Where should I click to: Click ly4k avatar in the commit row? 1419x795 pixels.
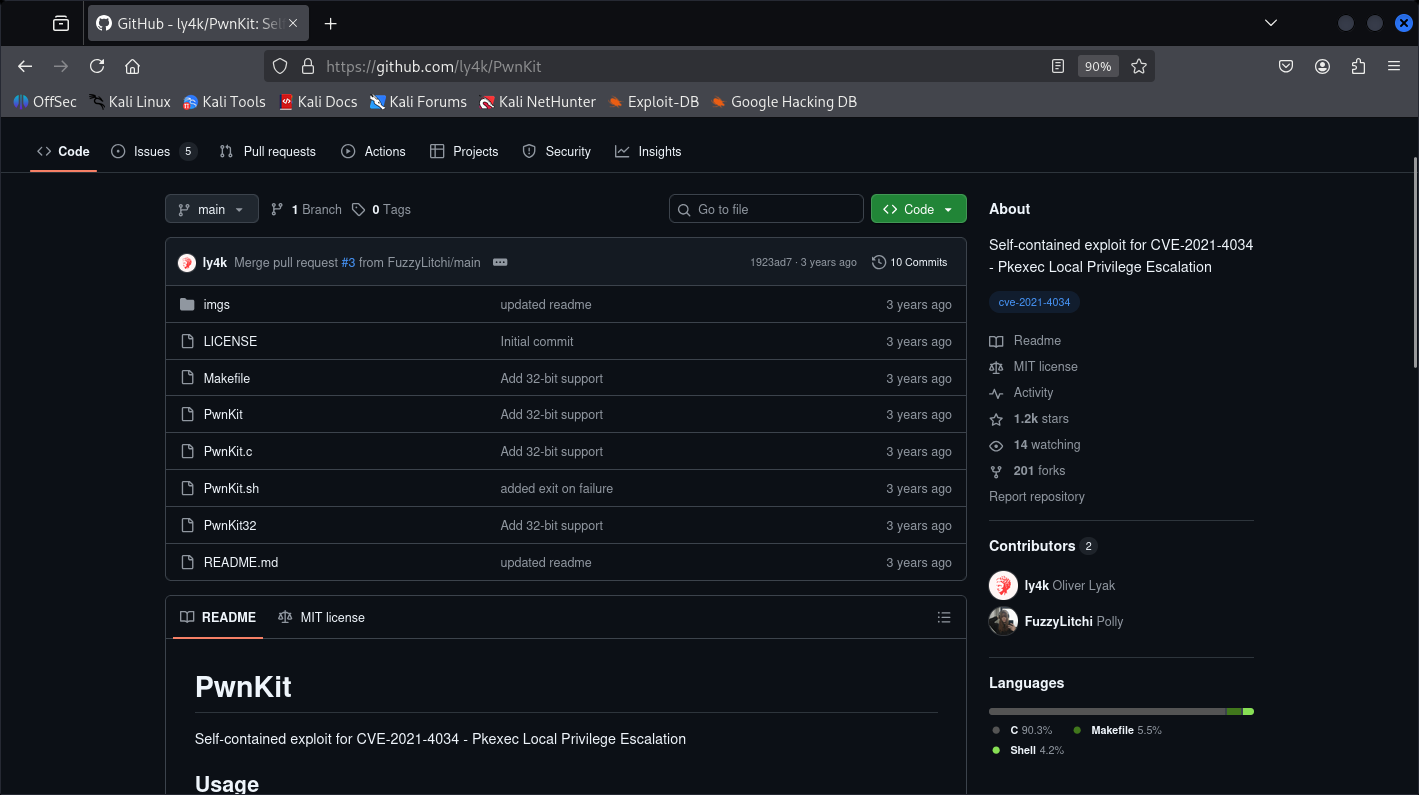click(x=187, y=262)
